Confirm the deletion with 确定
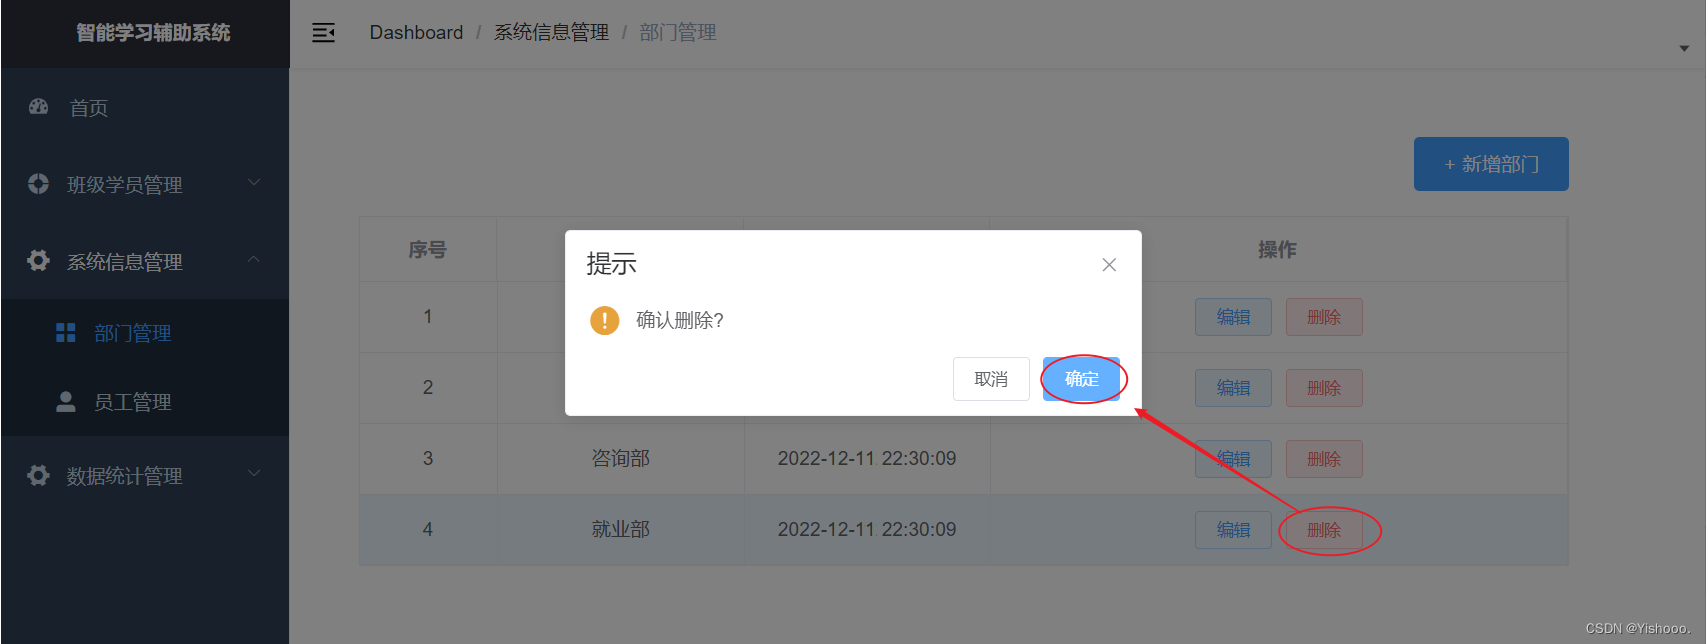Image resolution: width=1706 pixels, height=644 pixels. (x=1081, y=379)
